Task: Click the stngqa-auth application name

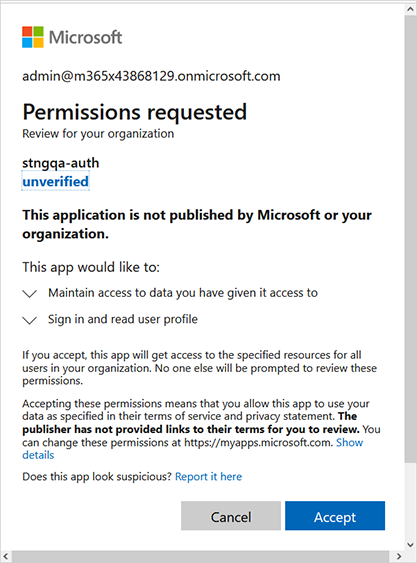Action: 61,163
